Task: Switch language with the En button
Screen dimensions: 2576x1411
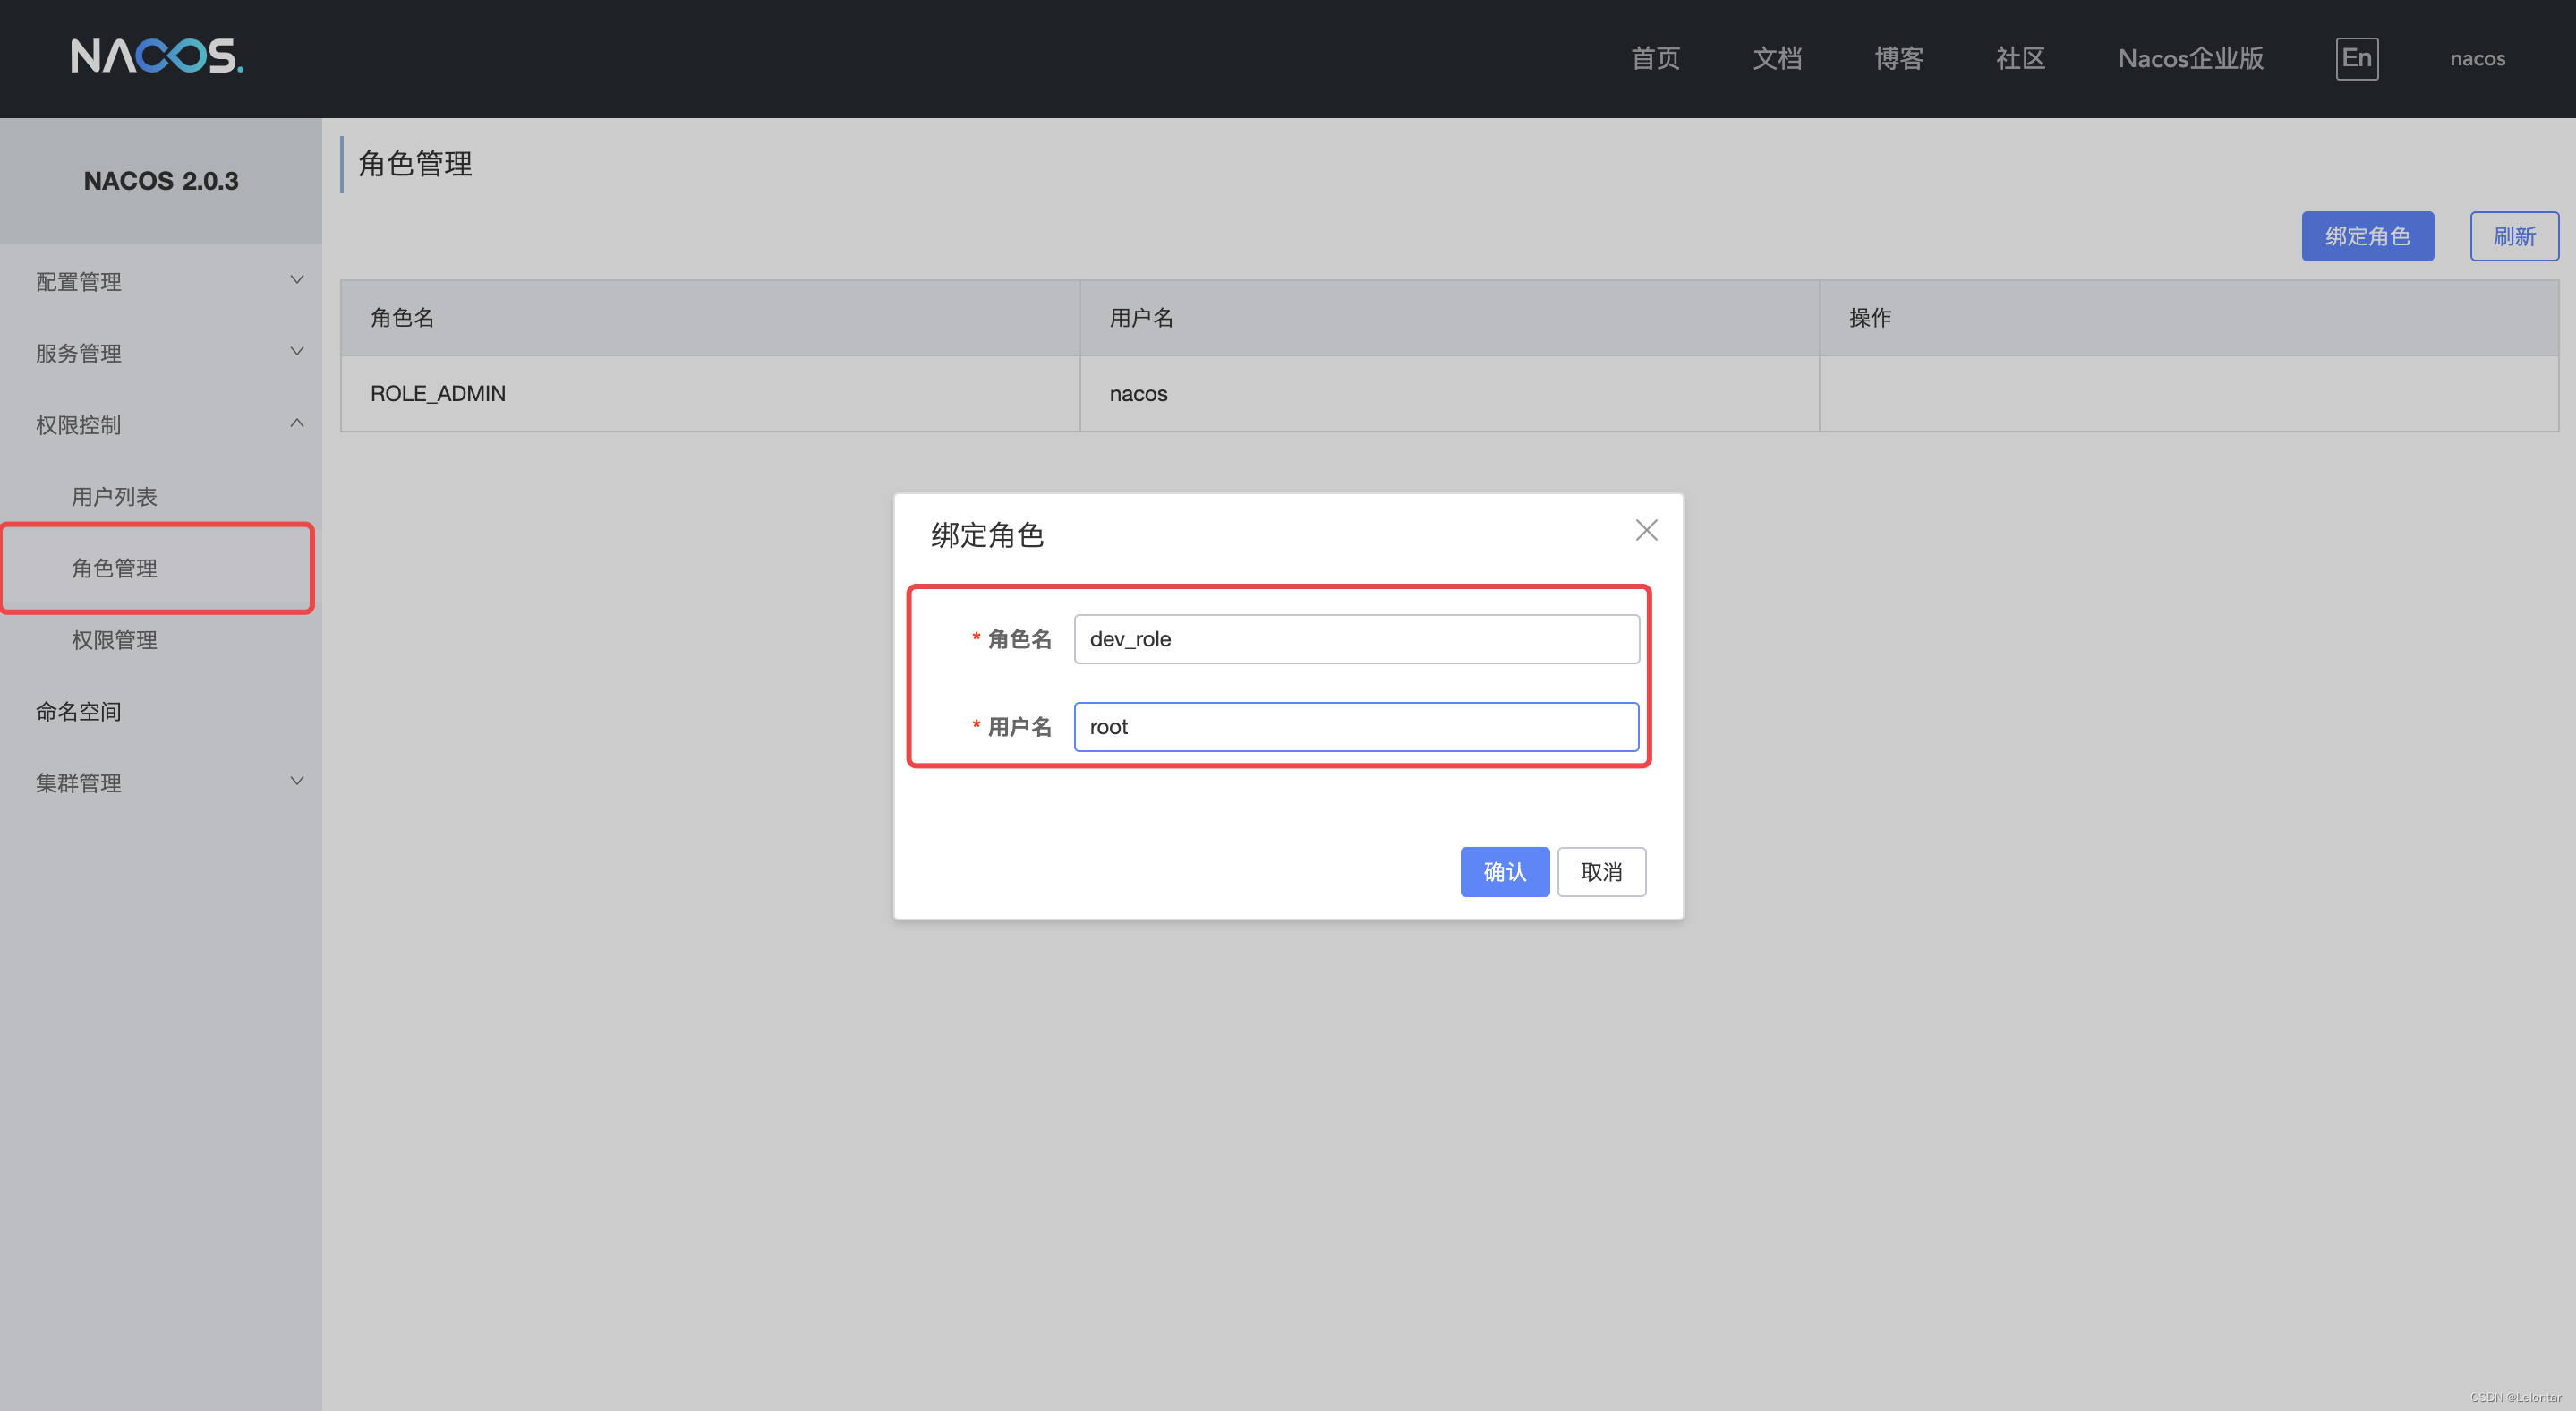Action: [x=2356, y=58]
